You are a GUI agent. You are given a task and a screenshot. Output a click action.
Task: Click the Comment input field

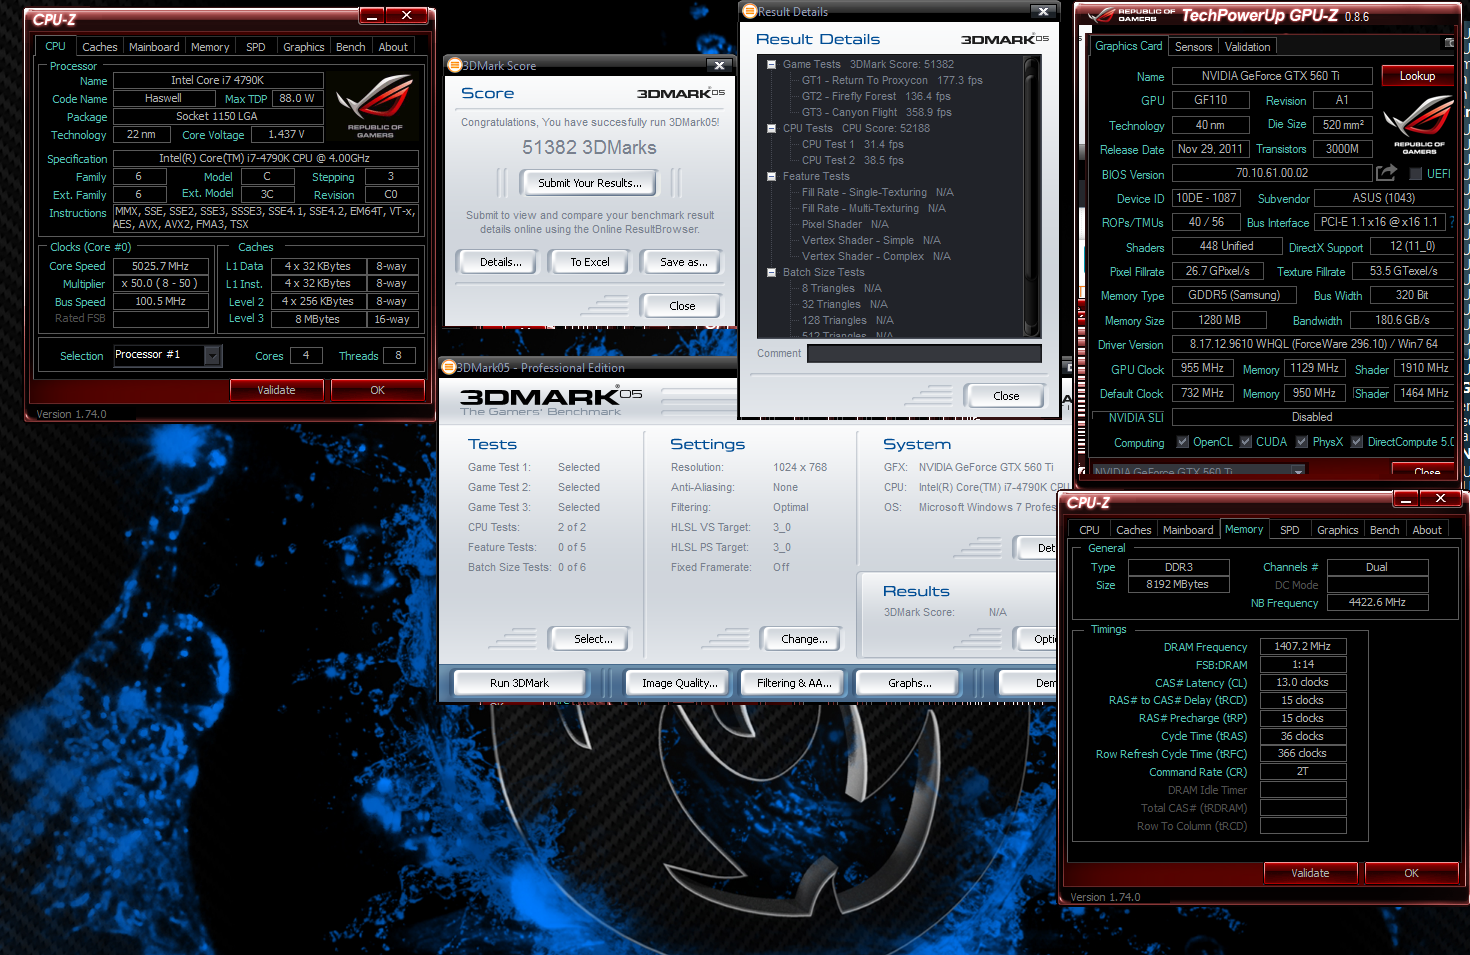(x=924, y=353)
